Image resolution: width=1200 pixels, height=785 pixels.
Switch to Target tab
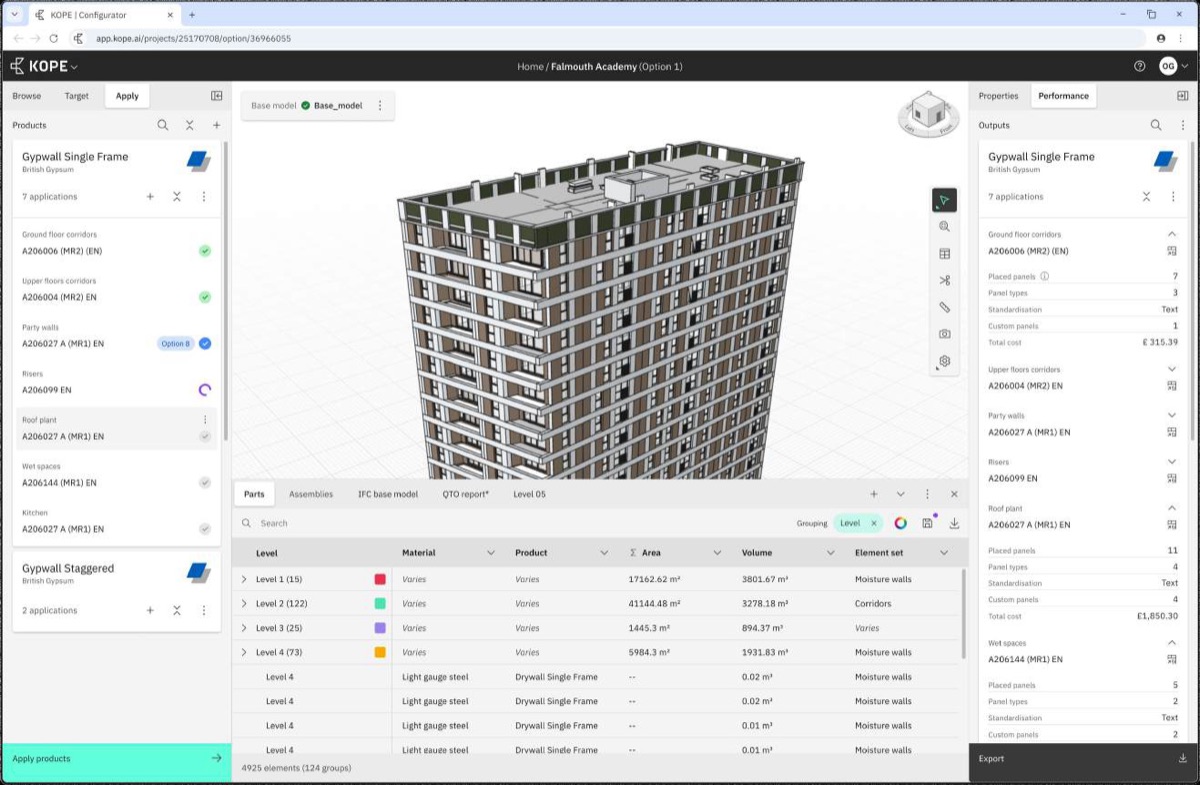click(77, 96)
